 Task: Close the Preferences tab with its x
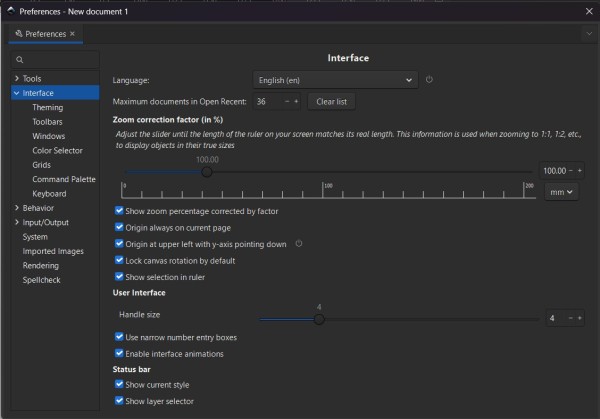click(72, 34)
